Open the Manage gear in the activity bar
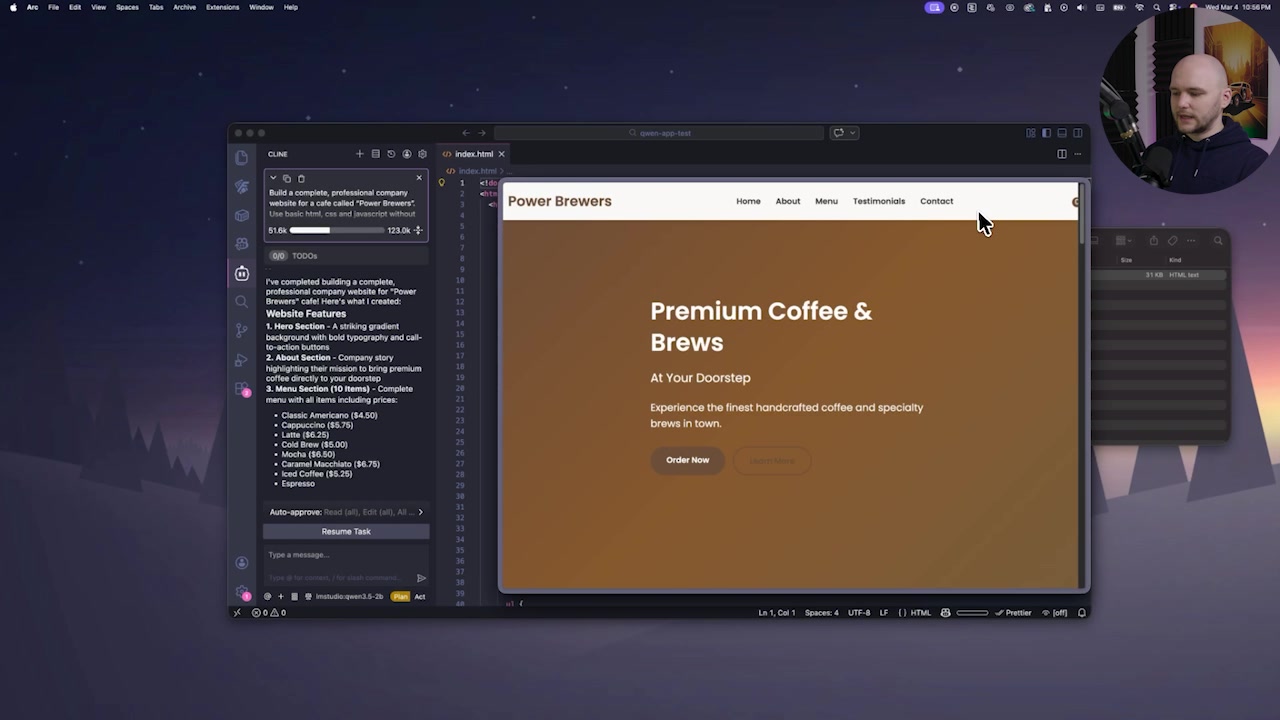 click(x=242, y=592)
